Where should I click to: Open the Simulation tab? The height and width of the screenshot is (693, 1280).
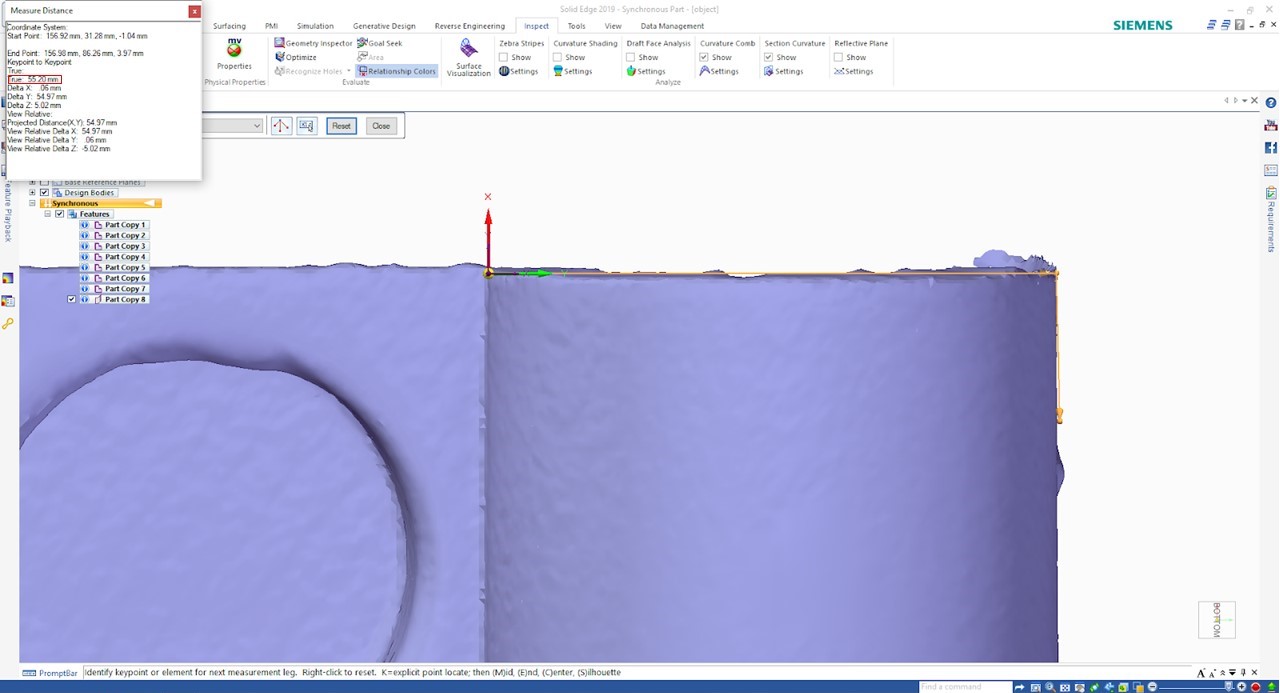[315, 26]
